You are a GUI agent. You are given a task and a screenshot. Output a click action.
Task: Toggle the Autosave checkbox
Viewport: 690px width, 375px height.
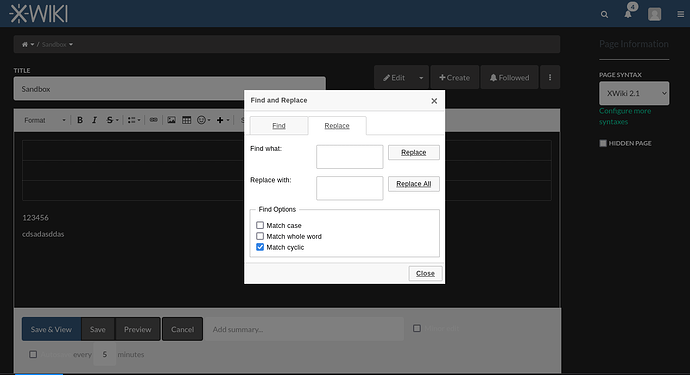tap(33, 354)
